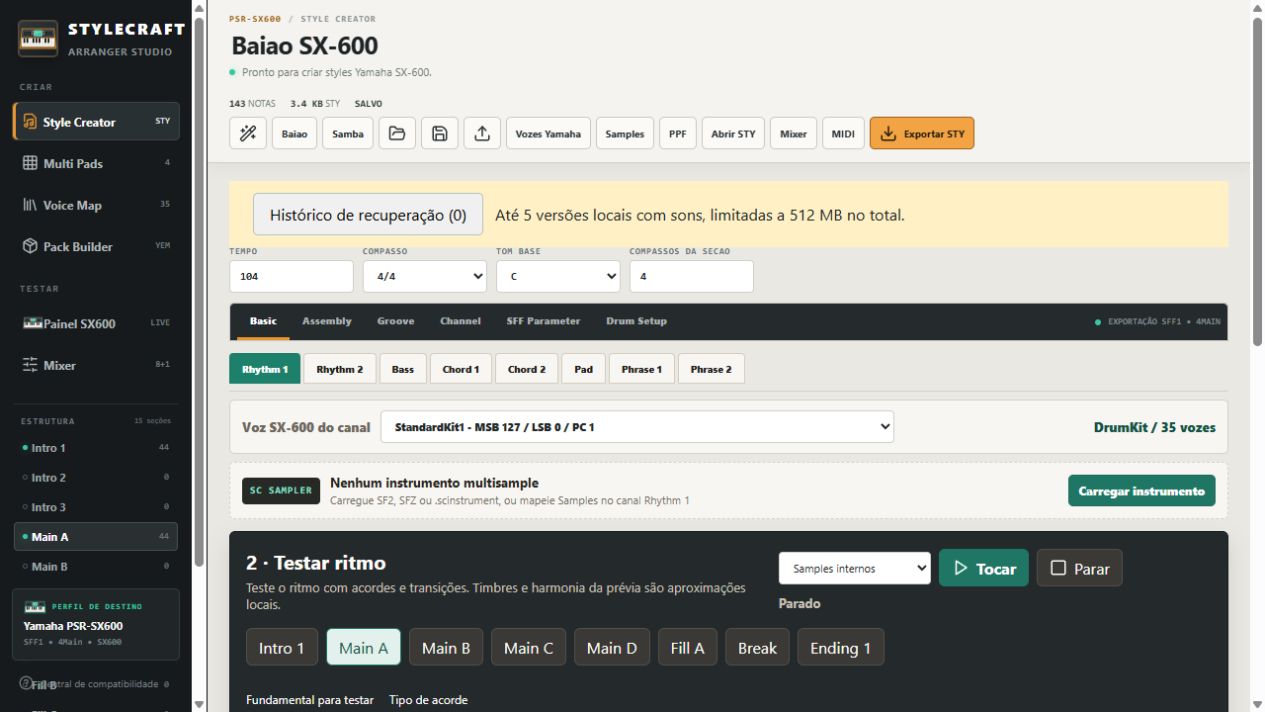The height and width of the screenshot is (712, 1265).
Task: Select Intro 1 in the Estrutura list
Action: [96, 448]
